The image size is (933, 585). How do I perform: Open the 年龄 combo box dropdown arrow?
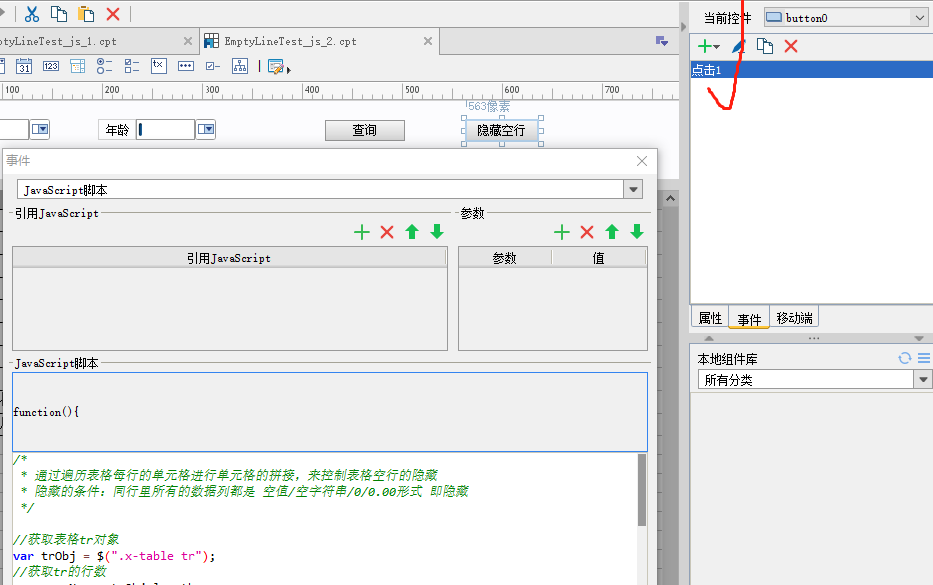206,129
